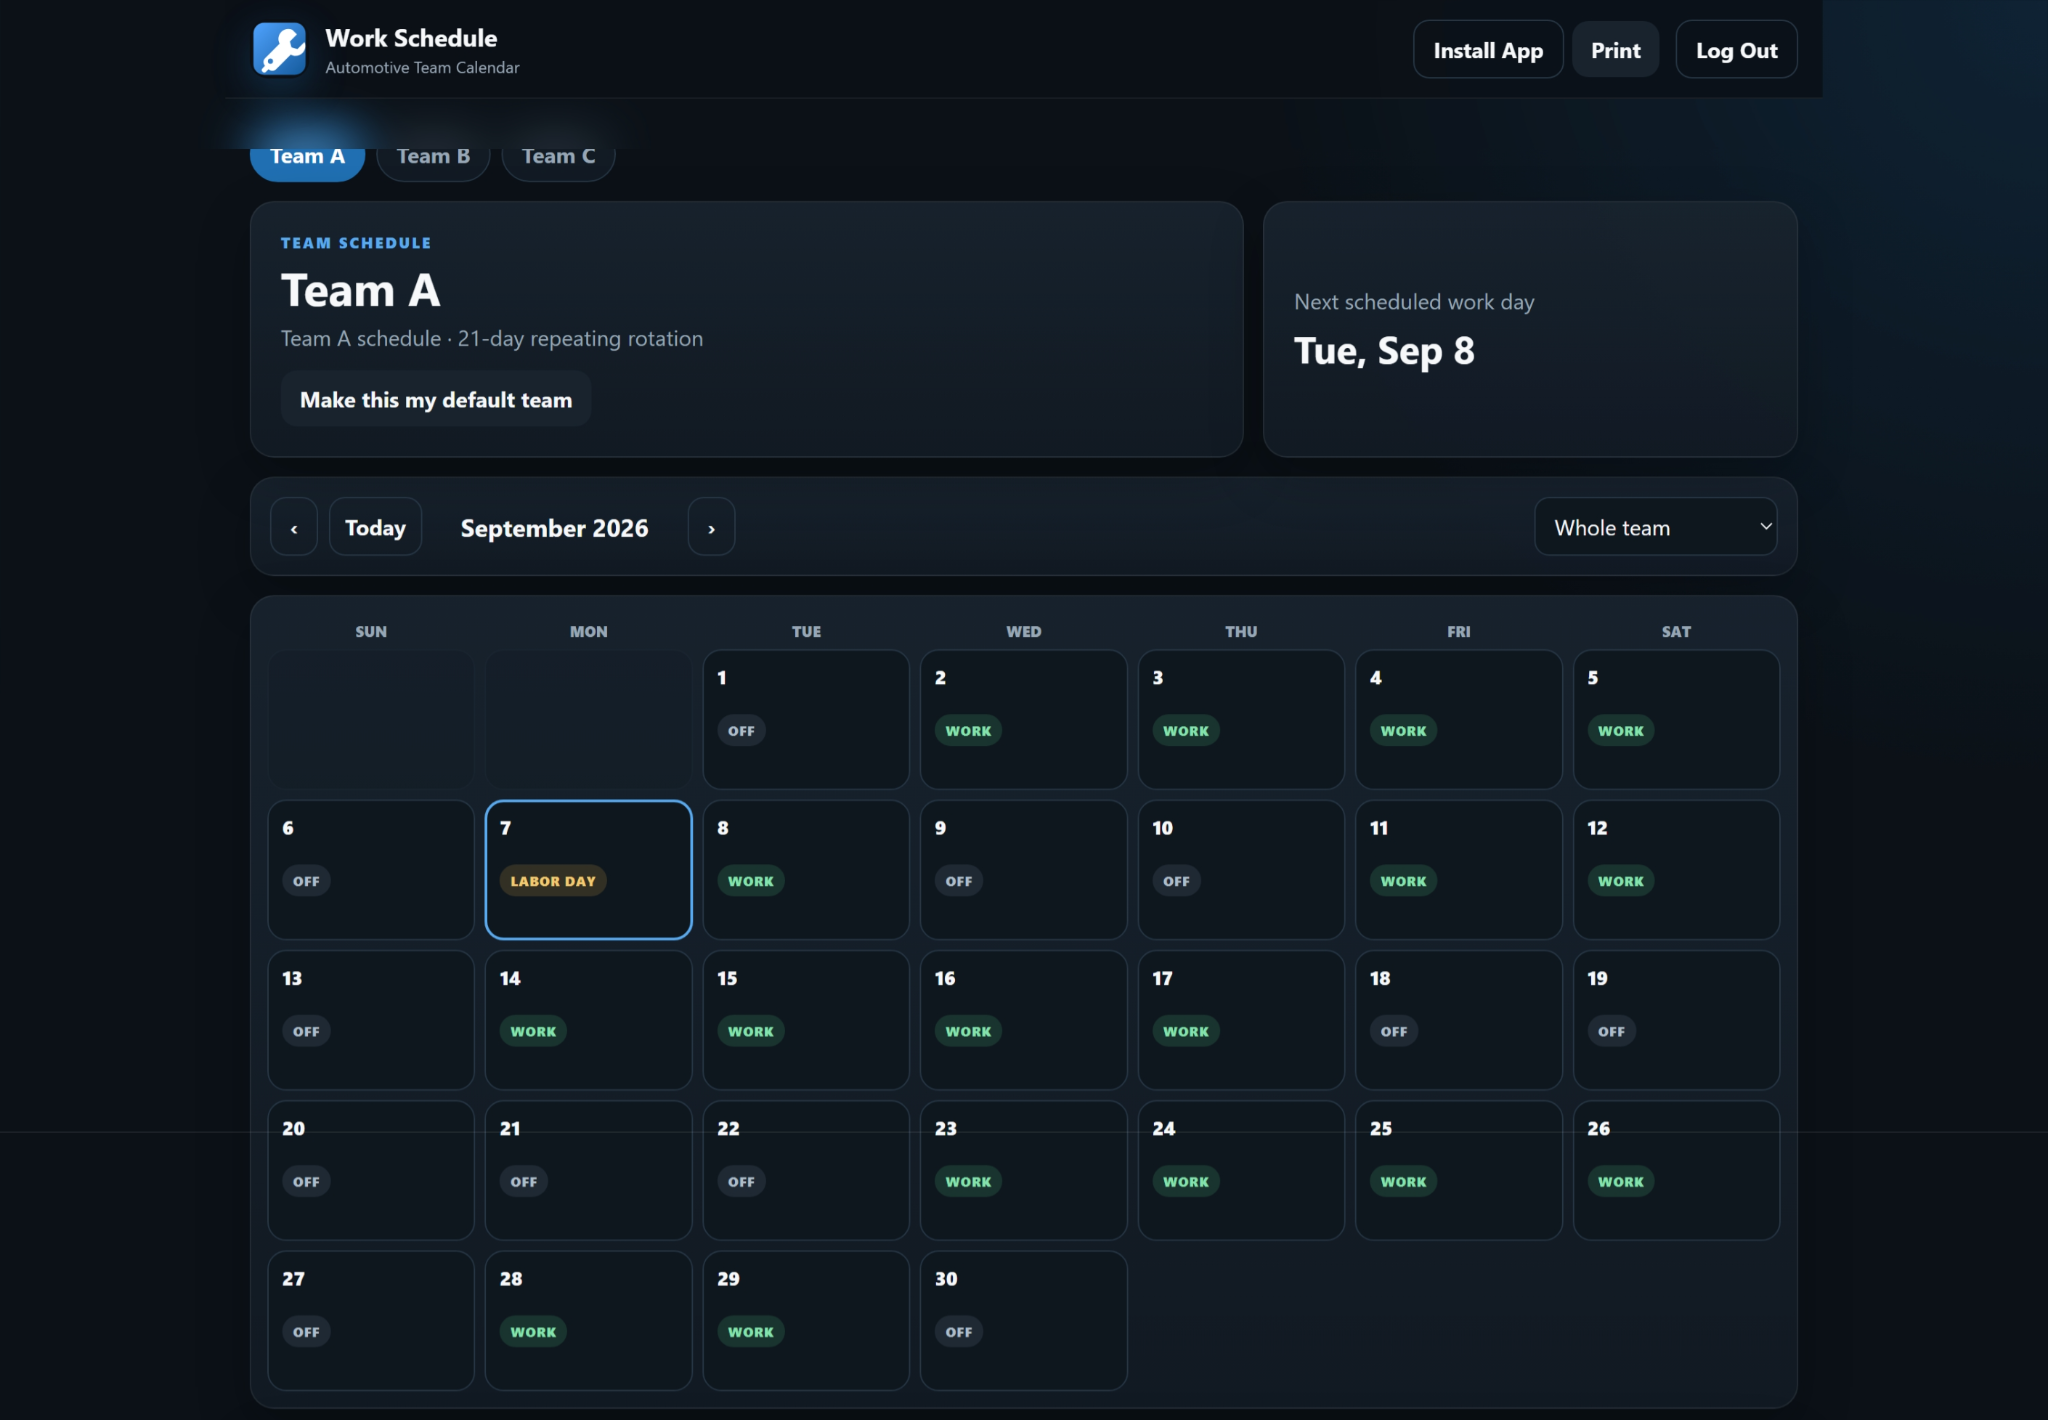
Task: Select September 20 day cell
Action: pyautogui.click(x=371, y=1170)
